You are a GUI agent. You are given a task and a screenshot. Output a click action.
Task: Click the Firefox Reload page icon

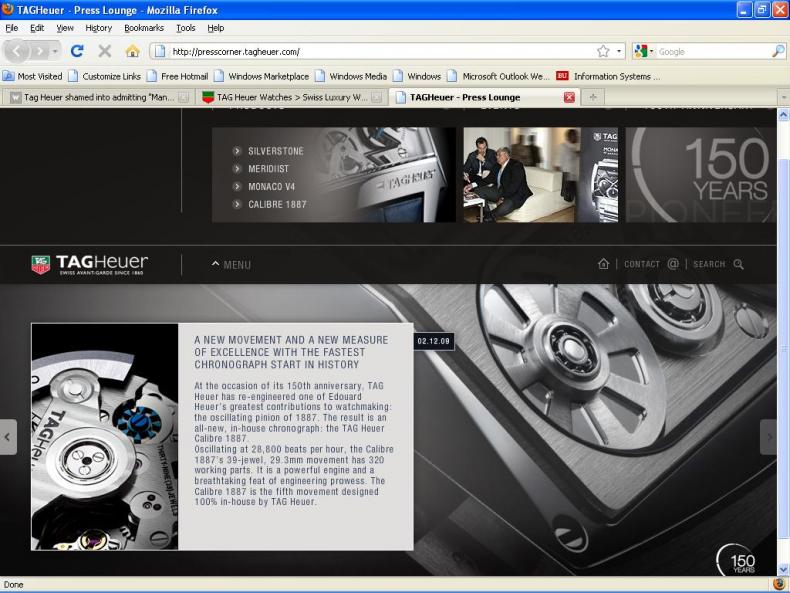tap(77, 51)
